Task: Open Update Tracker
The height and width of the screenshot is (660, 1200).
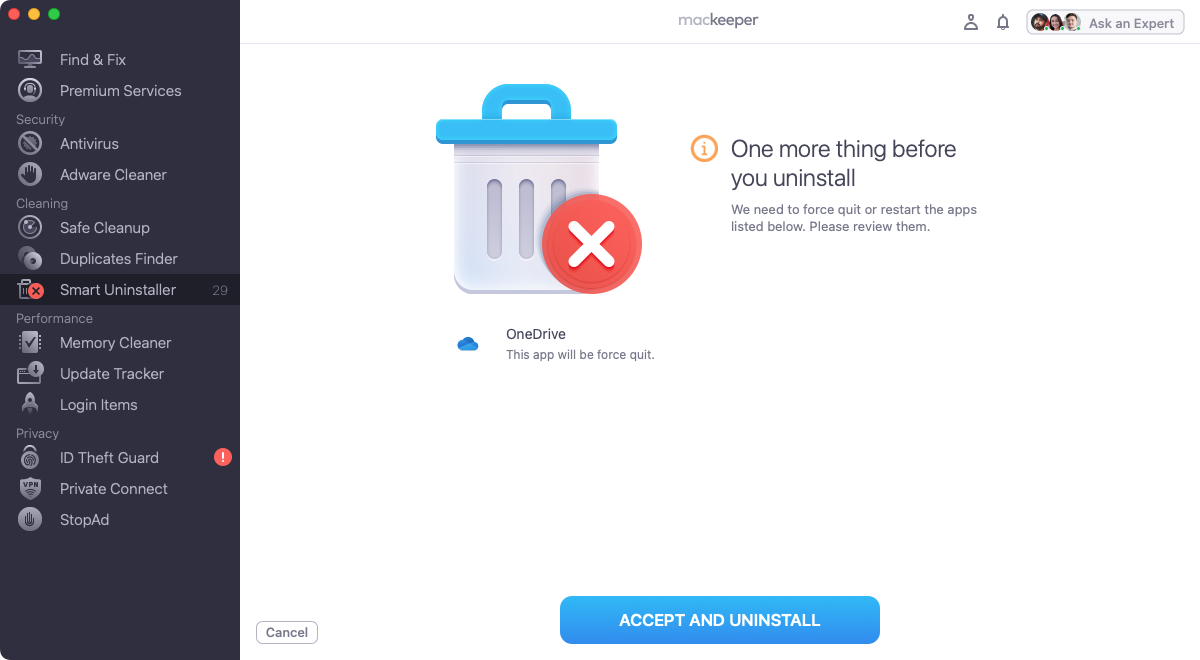Action: [110, 373]
